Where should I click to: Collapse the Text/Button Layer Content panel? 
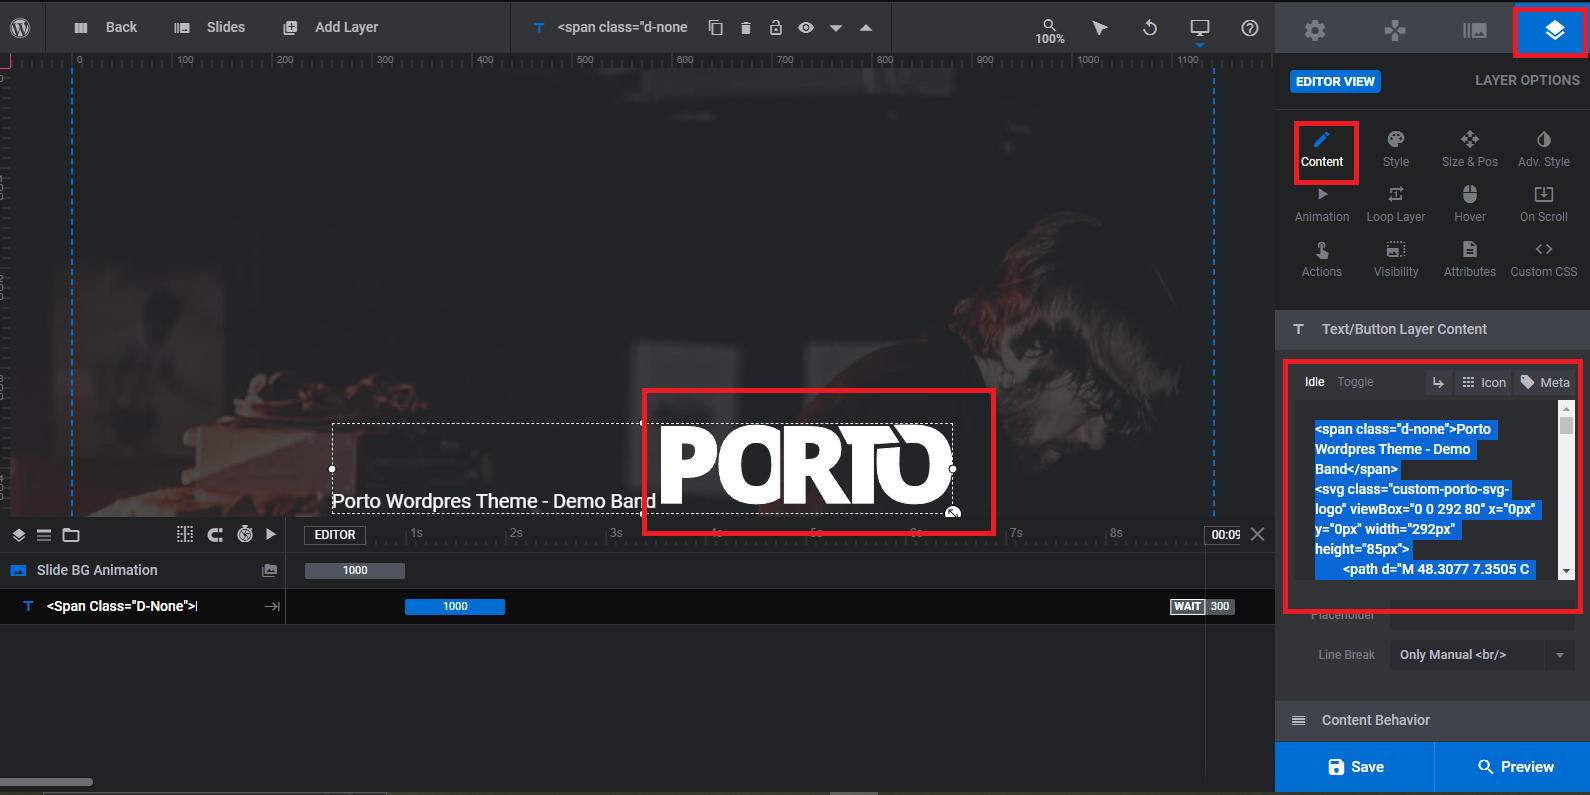[x=1432, y=329]
